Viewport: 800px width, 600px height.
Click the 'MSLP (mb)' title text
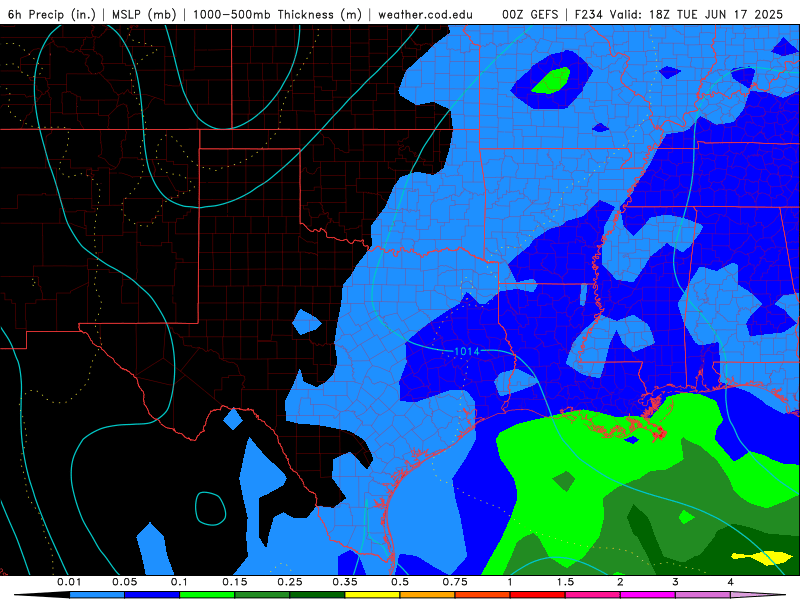click(x=144, y=14)
